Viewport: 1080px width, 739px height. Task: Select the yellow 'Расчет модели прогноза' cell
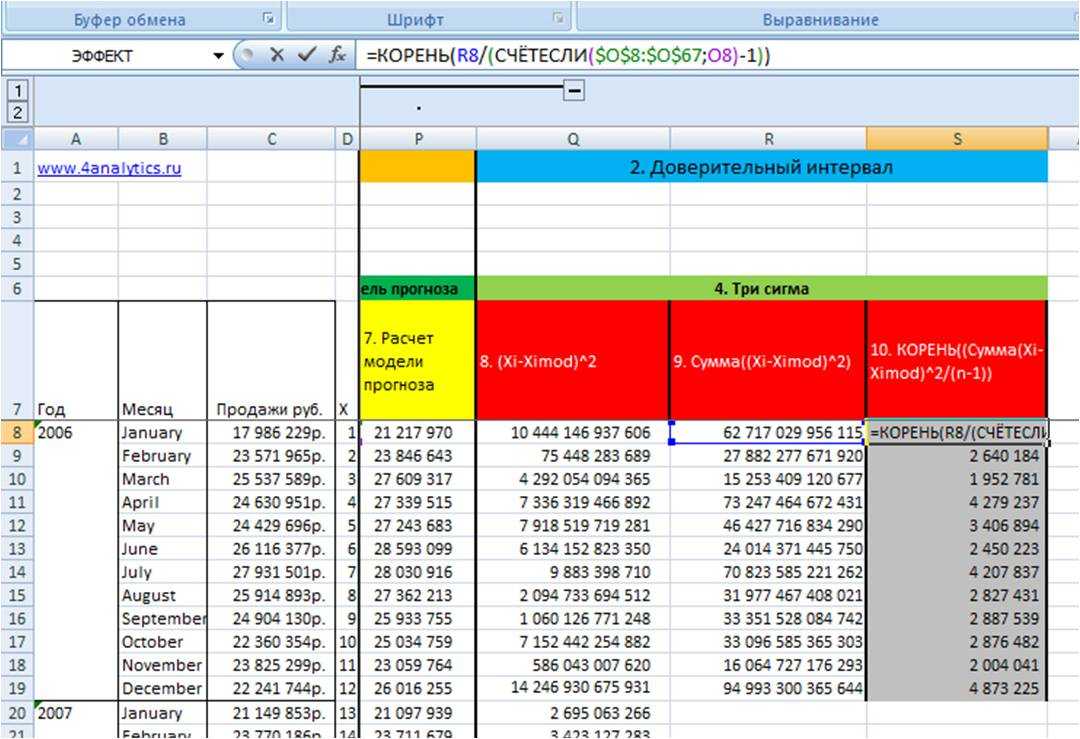pos(417,360)
